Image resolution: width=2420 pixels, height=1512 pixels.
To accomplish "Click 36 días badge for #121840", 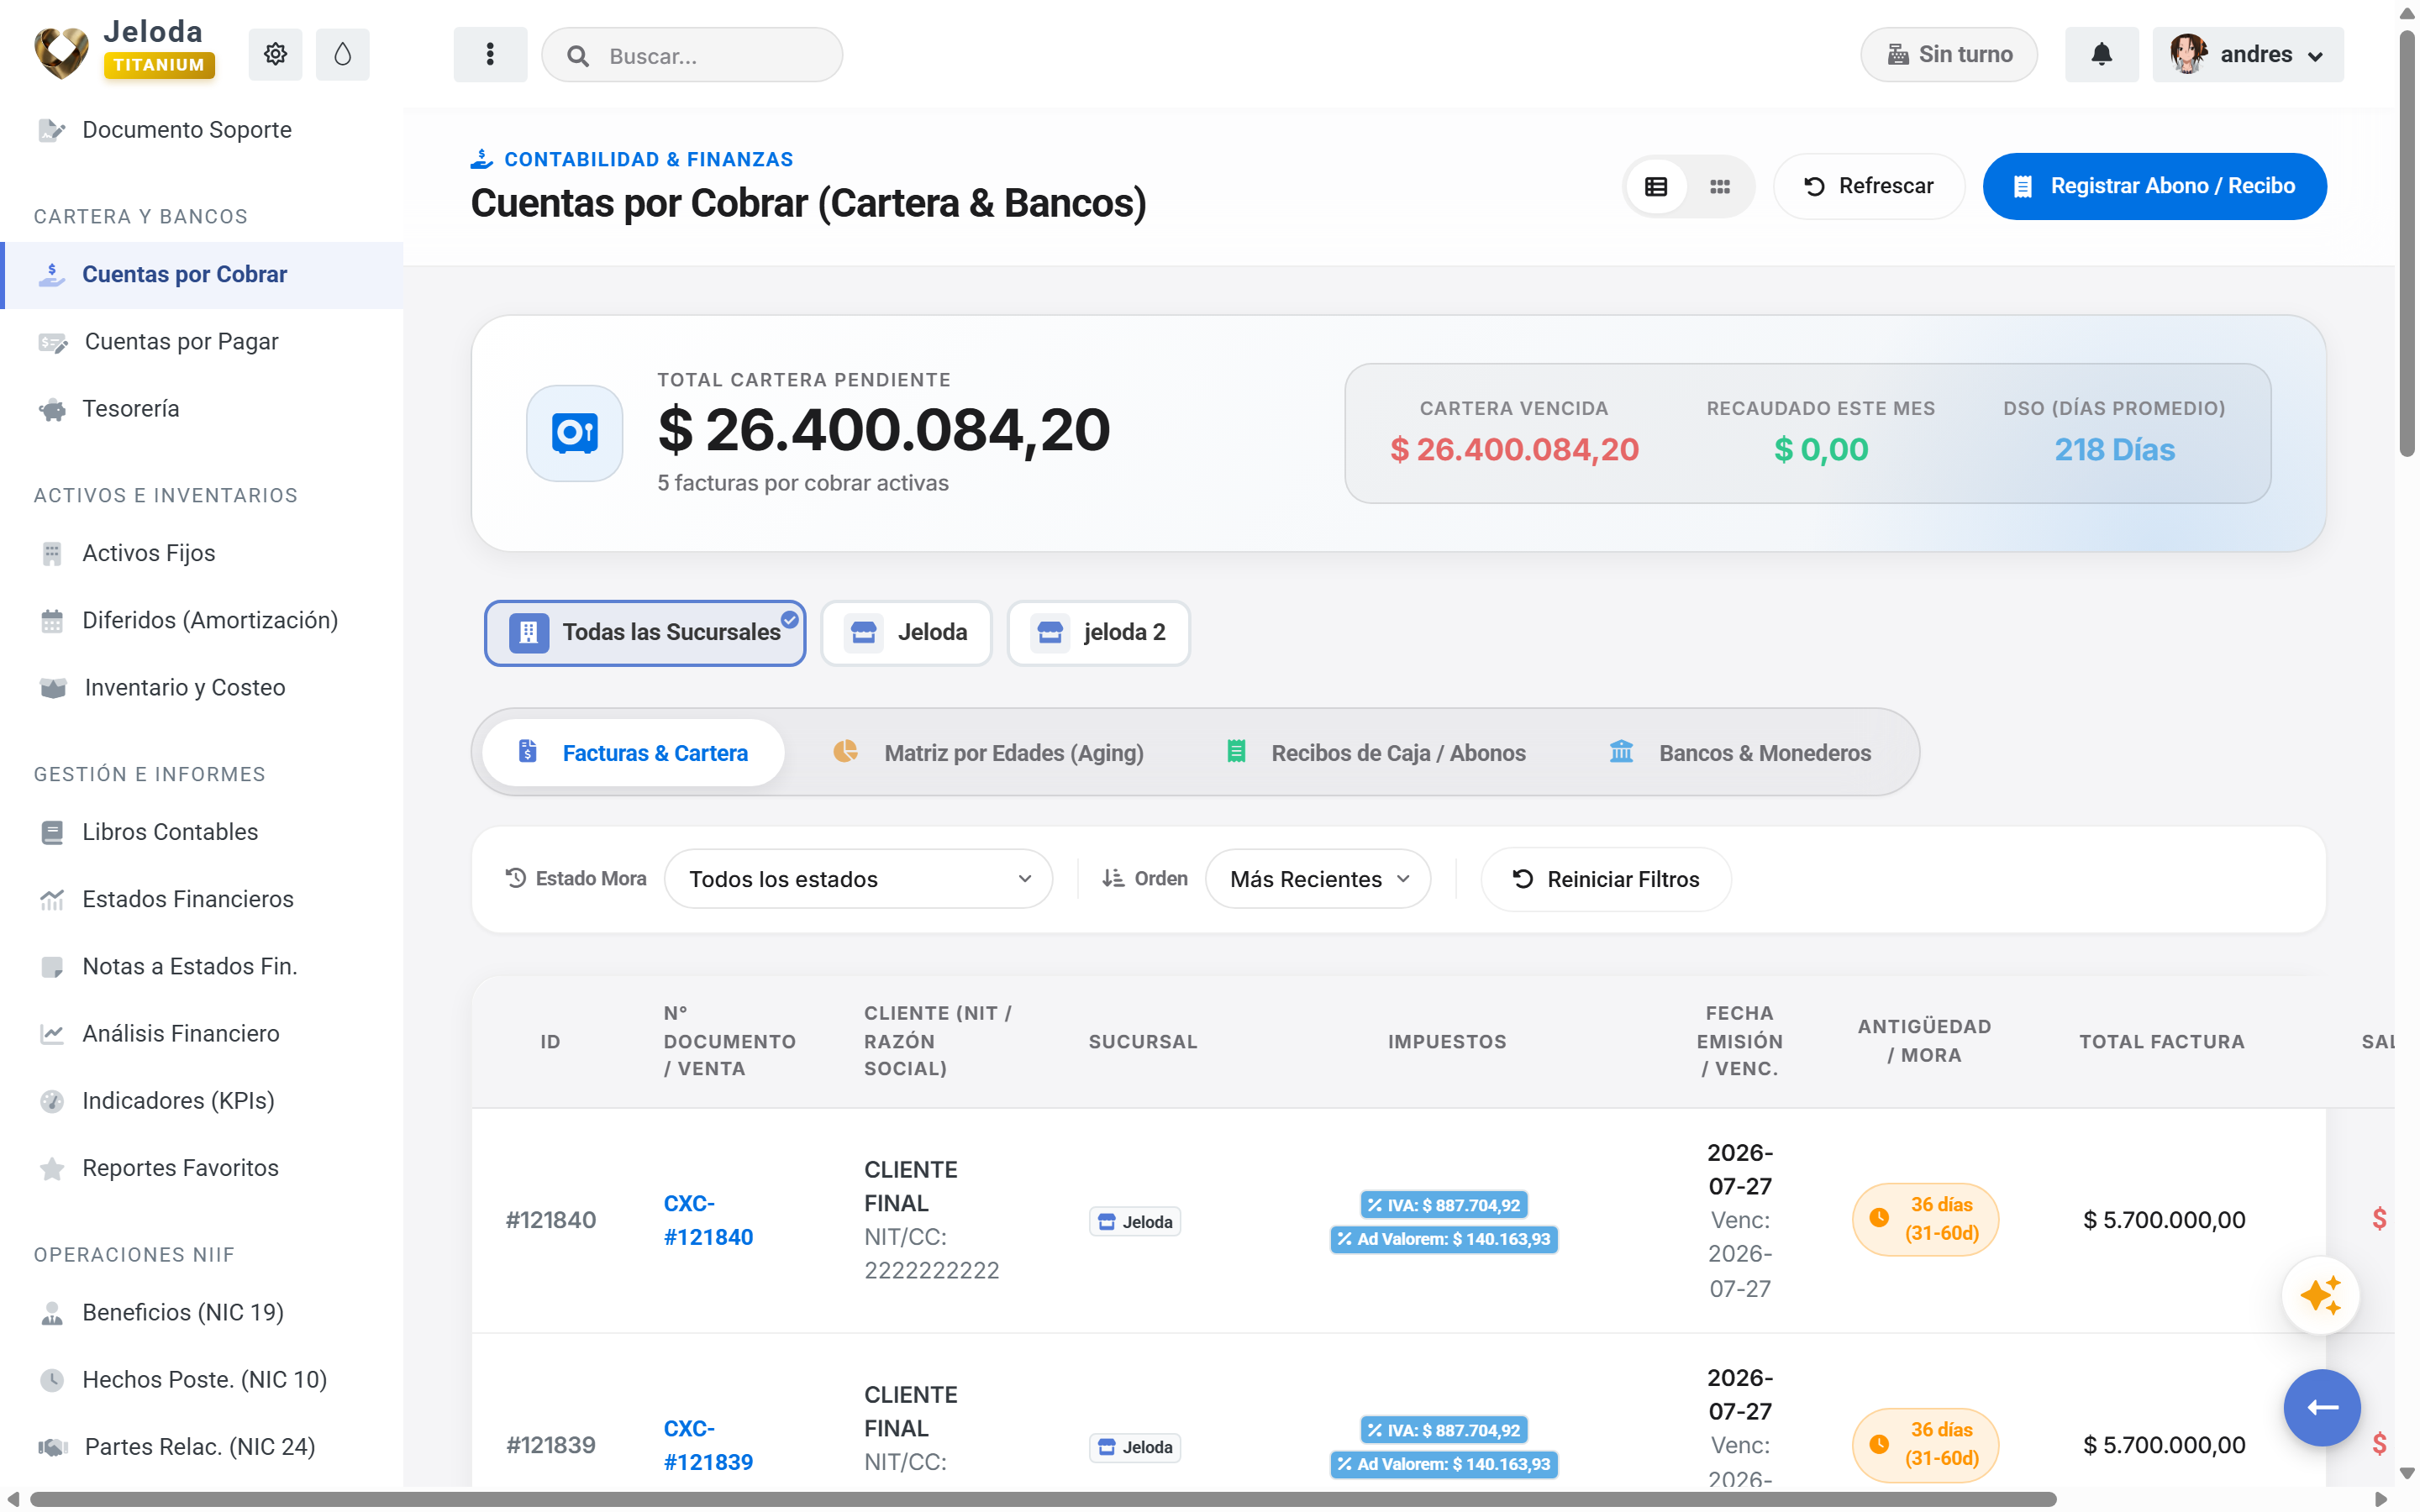I will click(1924, 1219).
